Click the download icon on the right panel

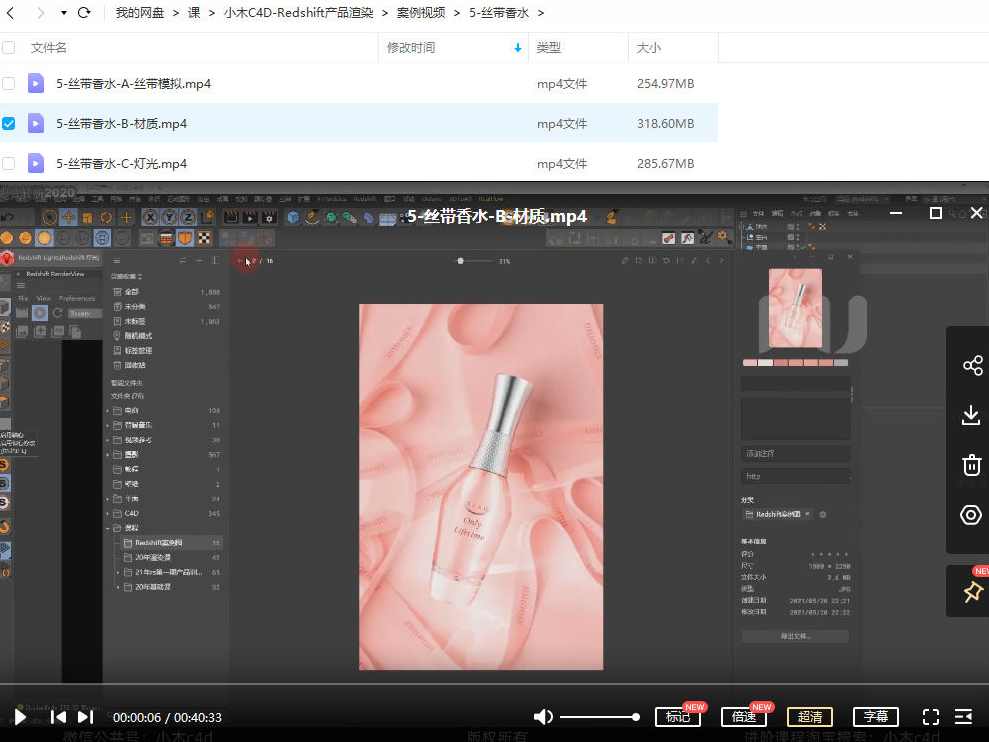click(971, 415)
